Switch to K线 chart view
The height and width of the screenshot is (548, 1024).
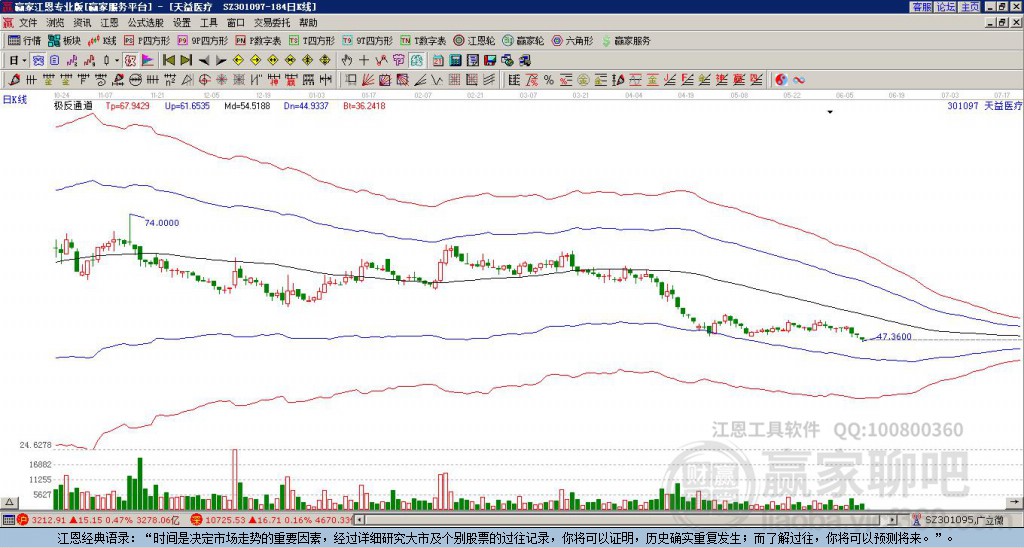(x=102, y=40)
